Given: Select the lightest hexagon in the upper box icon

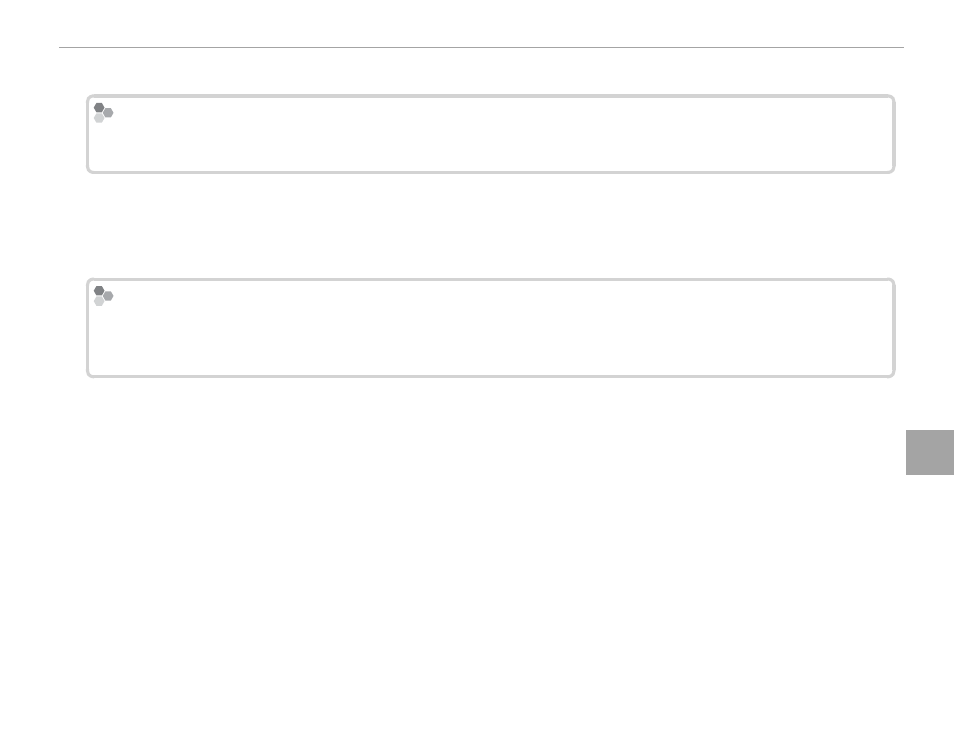Looking at the screenshot, I should coord(99,118).
